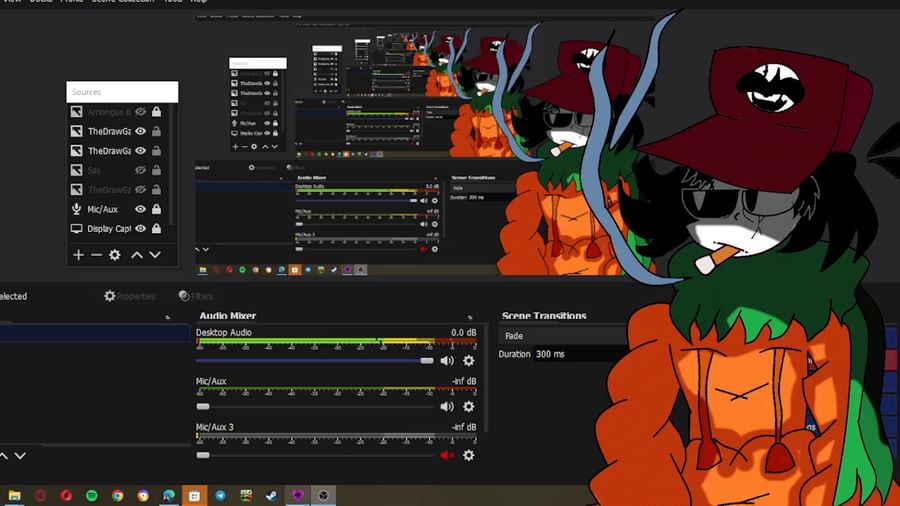Open Steam from the taskbar
Screen dimensions: 900x506
(271, 496)
